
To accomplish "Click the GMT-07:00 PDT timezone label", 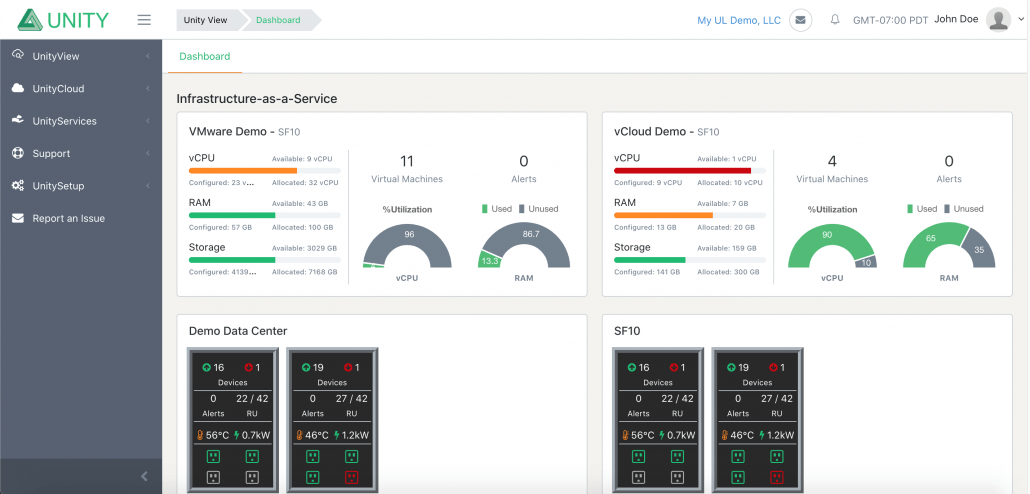I will pos(891,20).
